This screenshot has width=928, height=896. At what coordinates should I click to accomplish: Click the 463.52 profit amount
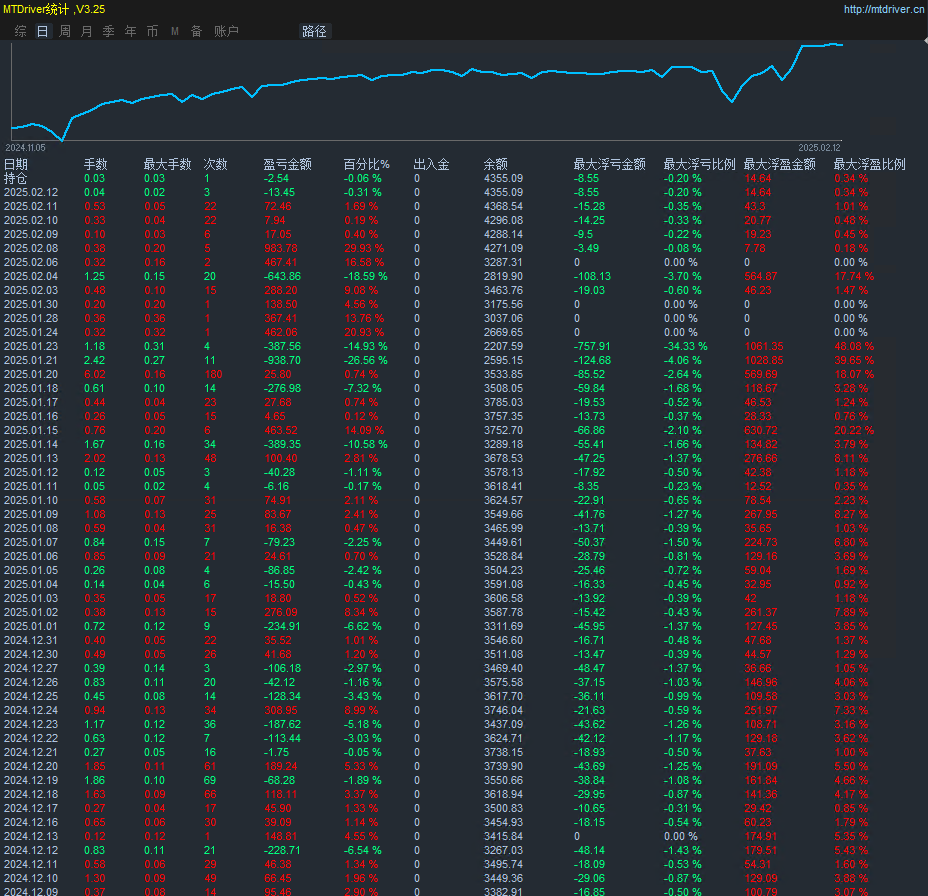281,430
